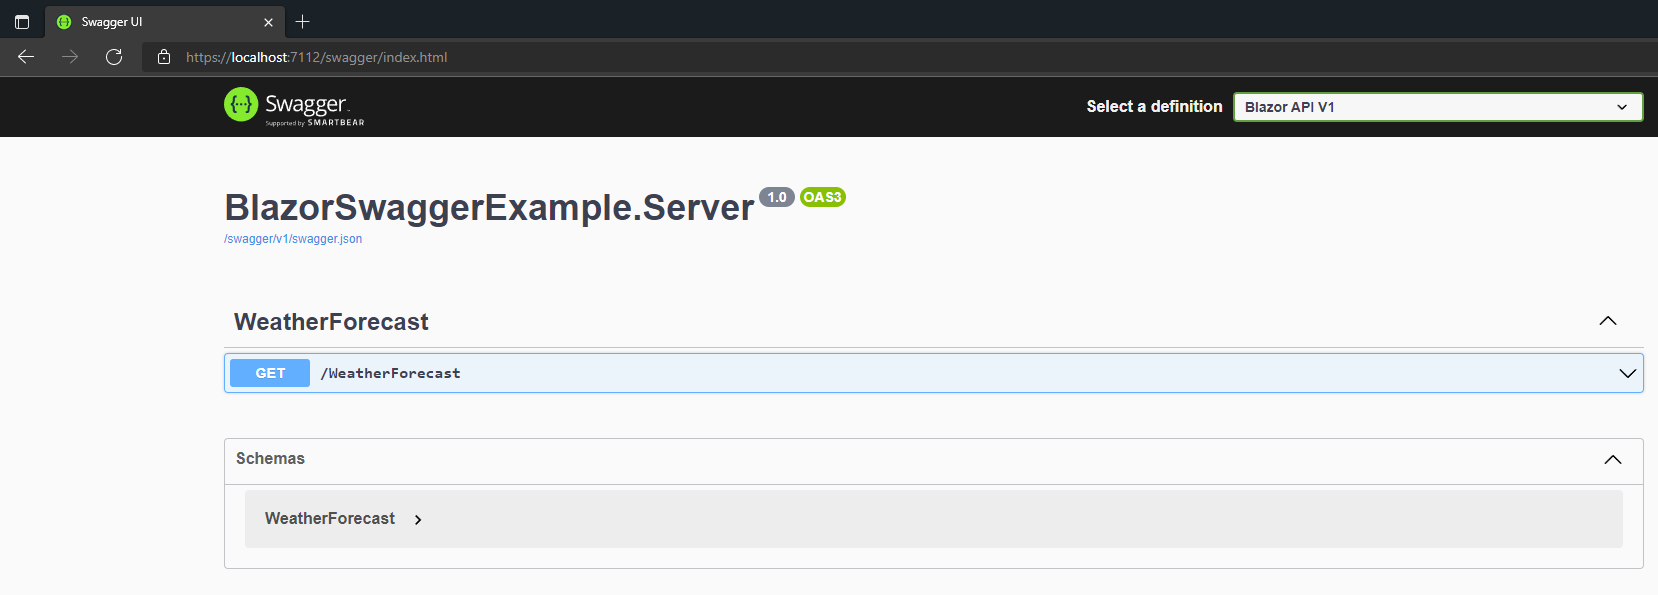Click the browser forward arrow
The width and height of the screenshot is (1658, 595).
point(70,57)
